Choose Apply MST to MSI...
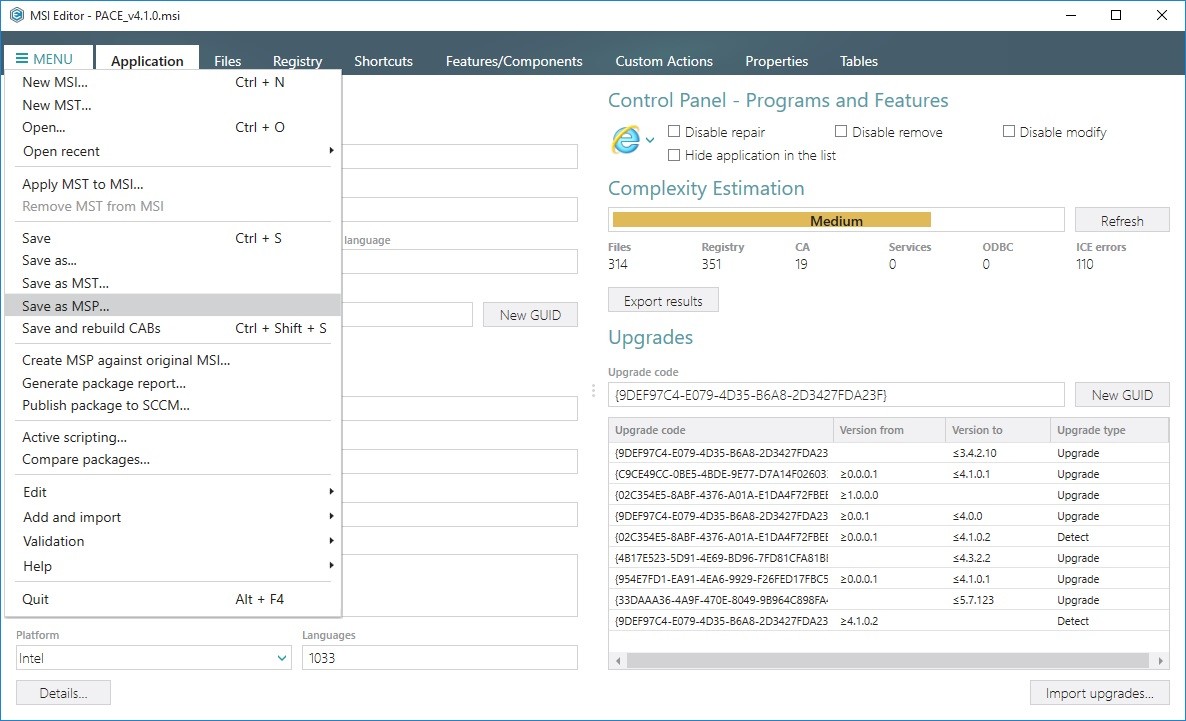Viewport: 1186px width, 721px height. 172,184
